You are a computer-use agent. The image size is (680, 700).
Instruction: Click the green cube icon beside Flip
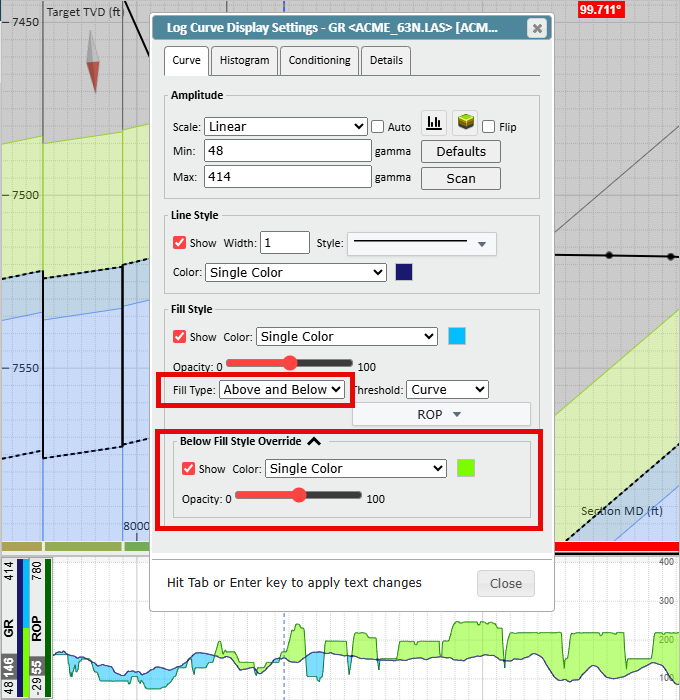465,122
